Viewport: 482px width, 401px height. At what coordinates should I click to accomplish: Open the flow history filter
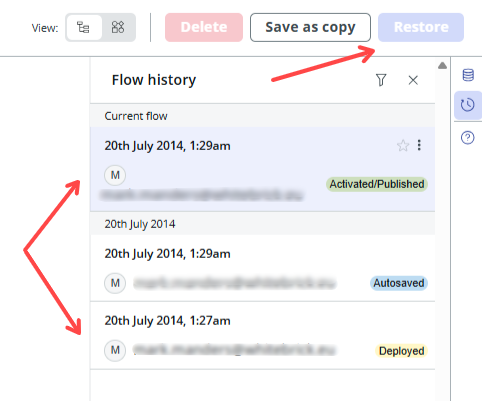(x=381, y=80)
